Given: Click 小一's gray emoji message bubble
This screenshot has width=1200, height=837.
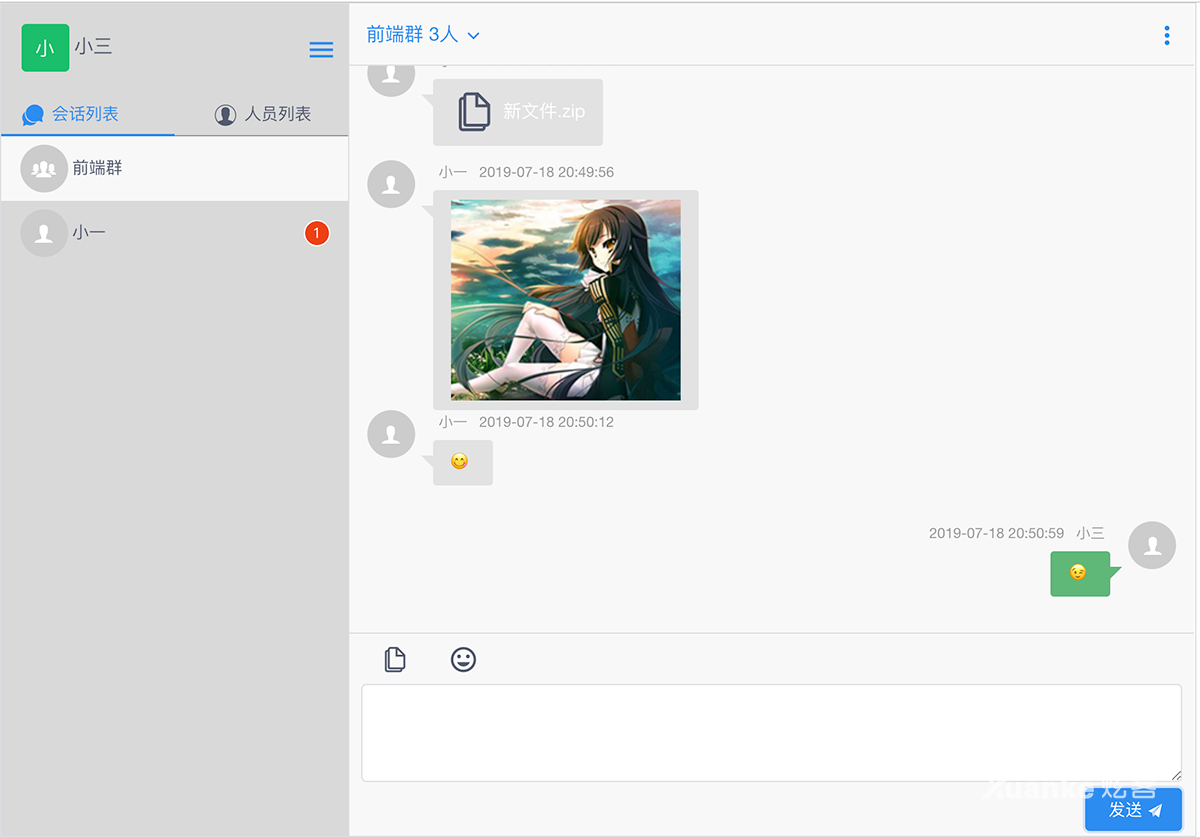Looking at the screenshot, I should pos(462,462).
